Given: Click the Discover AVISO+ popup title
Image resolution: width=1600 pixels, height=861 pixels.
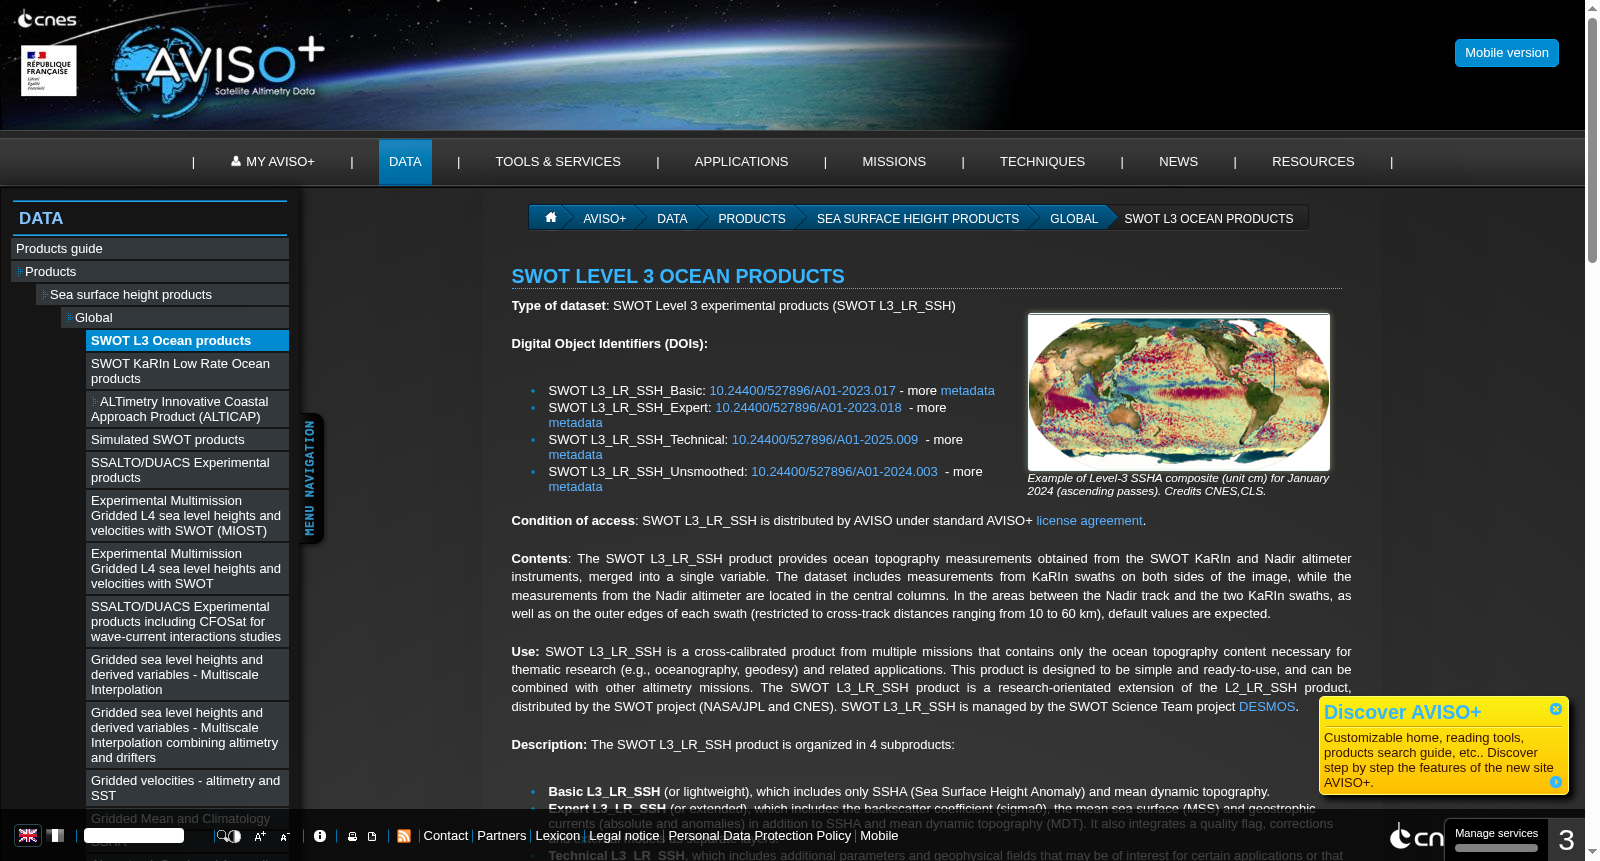Looking at the screenshot, I should (1402, 712).
